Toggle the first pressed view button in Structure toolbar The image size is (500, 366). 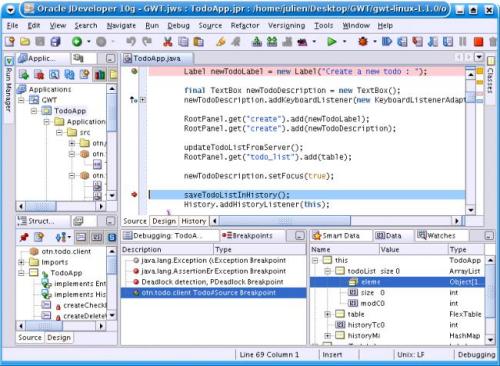click(x=81, y=237)
